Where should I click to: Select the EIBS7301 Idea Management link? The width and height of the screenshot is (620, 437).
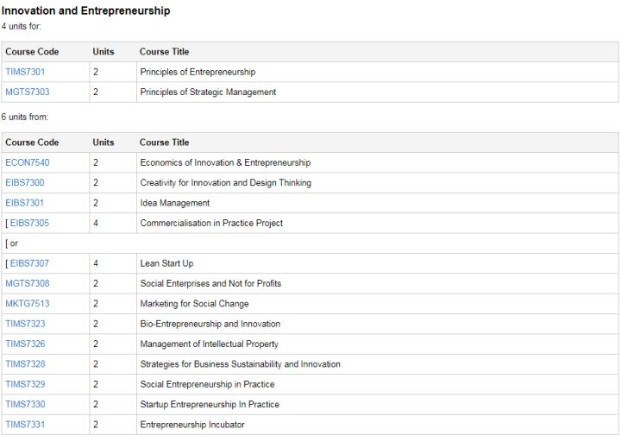pos(25,203)
